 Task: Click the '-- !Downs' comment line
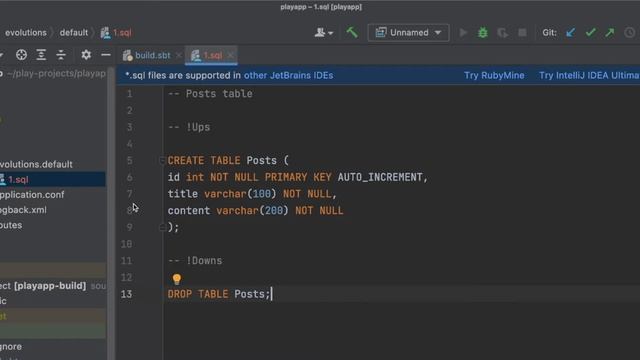[x=195, y=261]
